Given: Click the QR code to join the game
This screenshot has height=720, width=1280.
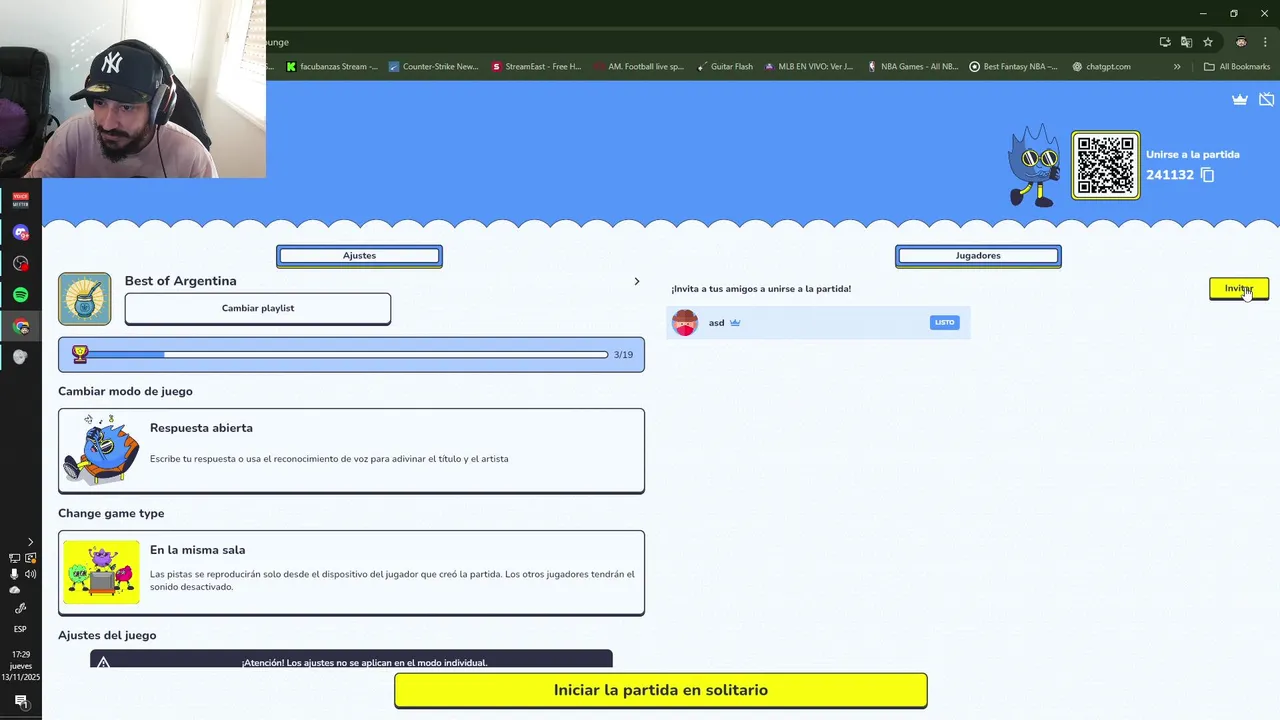Looking at the screenshot, I should pos(1106,165).
